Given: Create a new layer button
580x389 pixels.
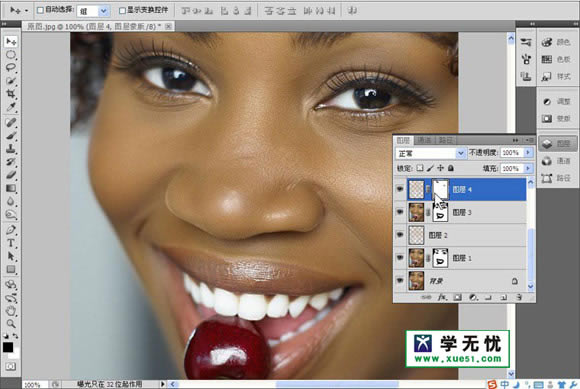Looking at the screenshot, I should click(x=503, y=297).
